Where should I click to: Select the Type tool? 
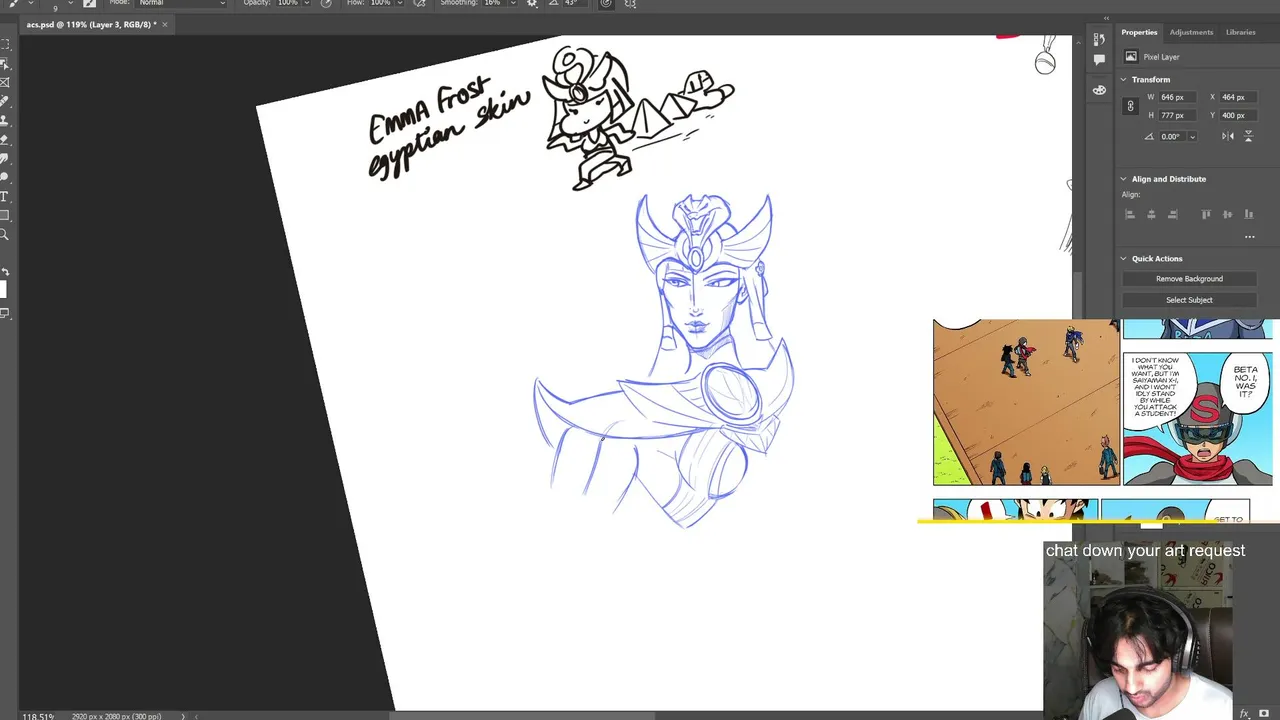(x=4, y=197)
